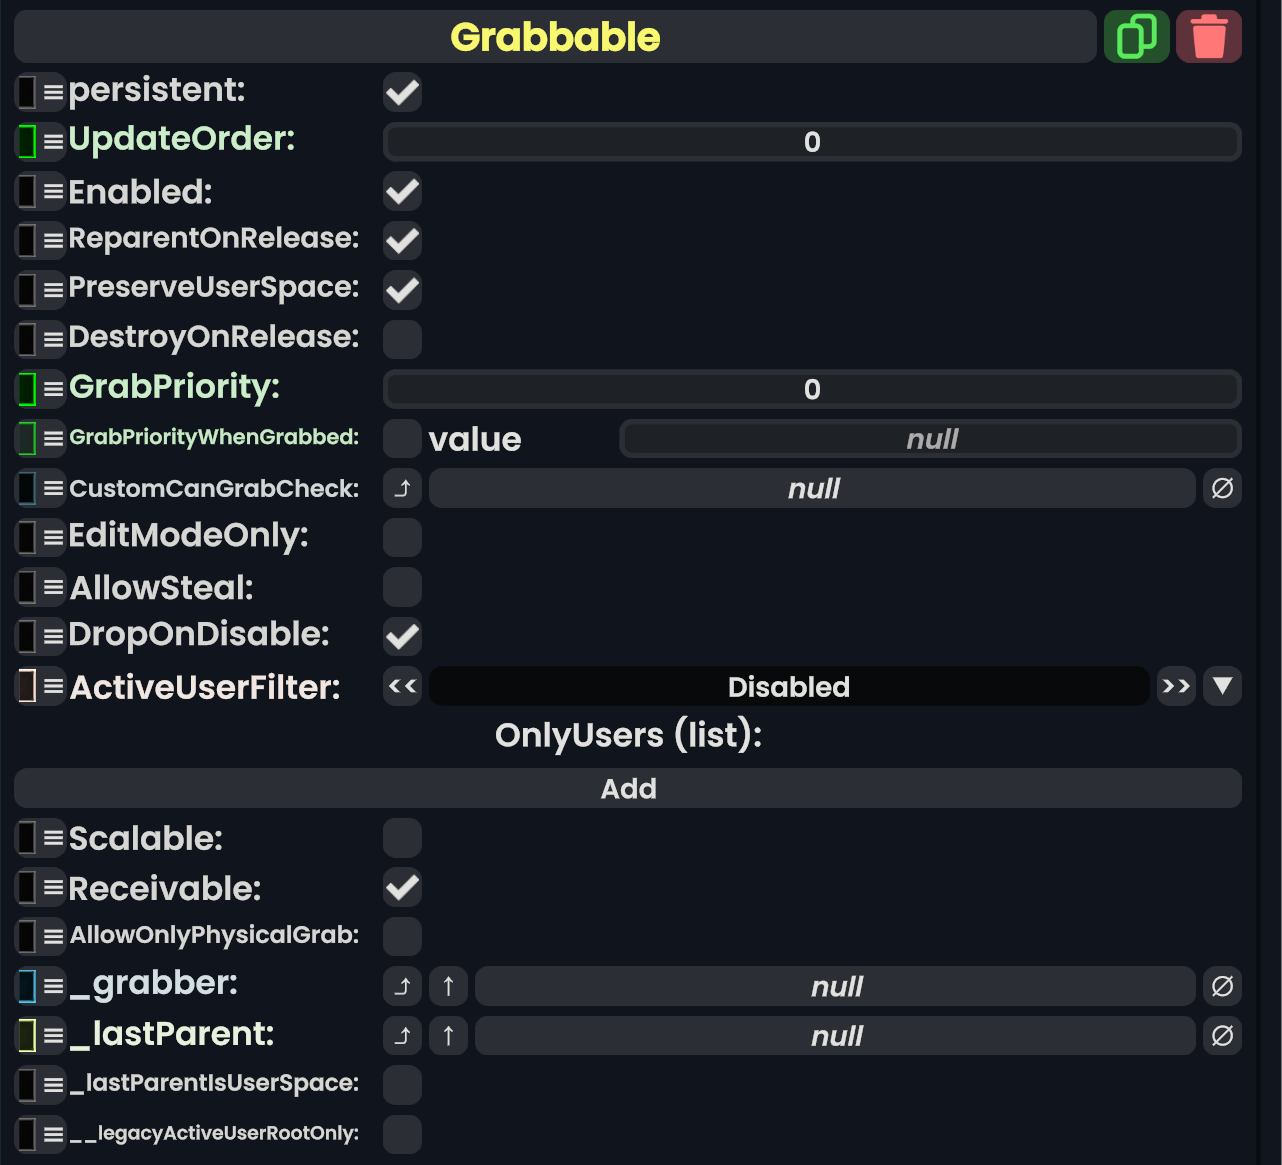Click the _grabber up arrow icon
The image size is (1282, 1165).
[448, 986]
